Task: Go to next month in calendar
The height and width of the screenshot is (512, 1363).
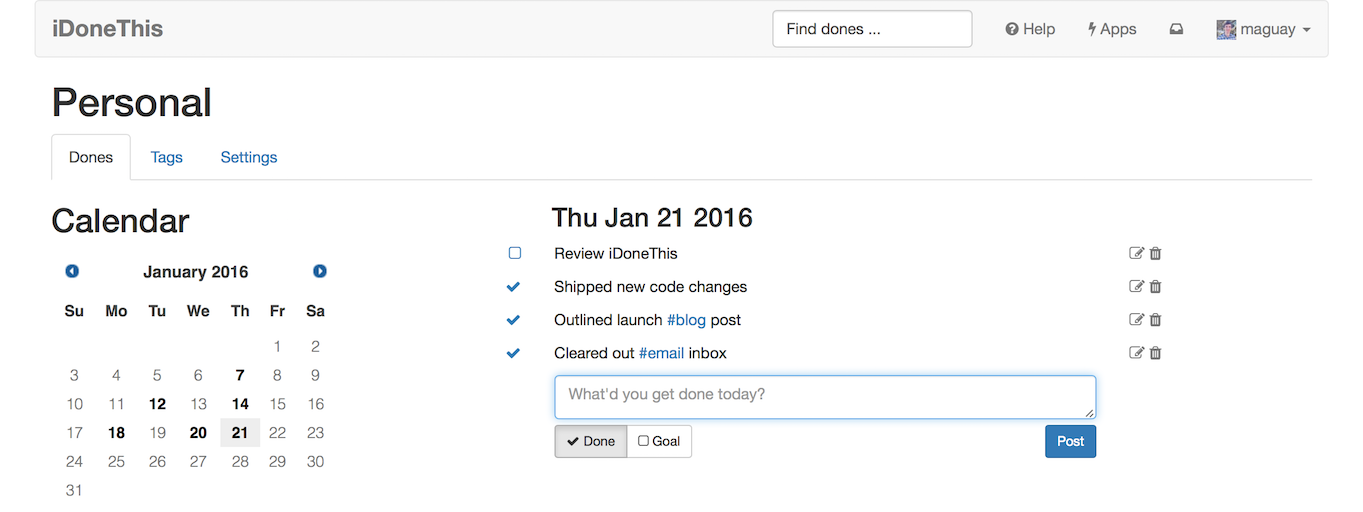Action: (x=320, y=271)
